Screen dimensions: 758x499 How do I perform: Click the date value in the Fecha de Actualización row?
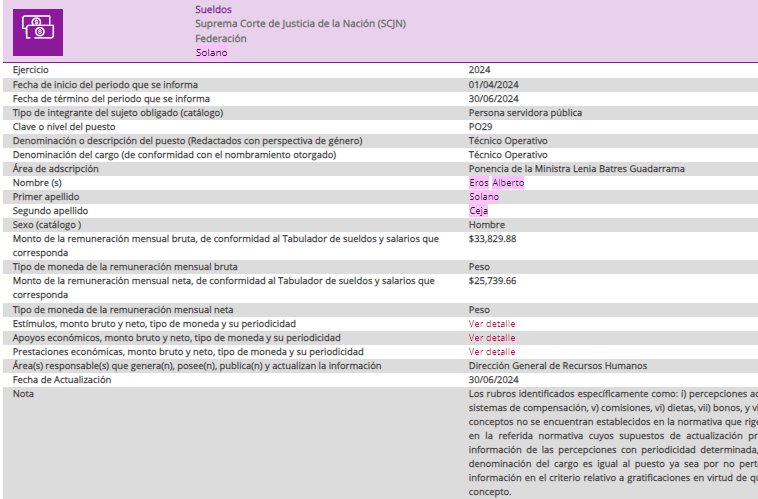click(493, 380)
